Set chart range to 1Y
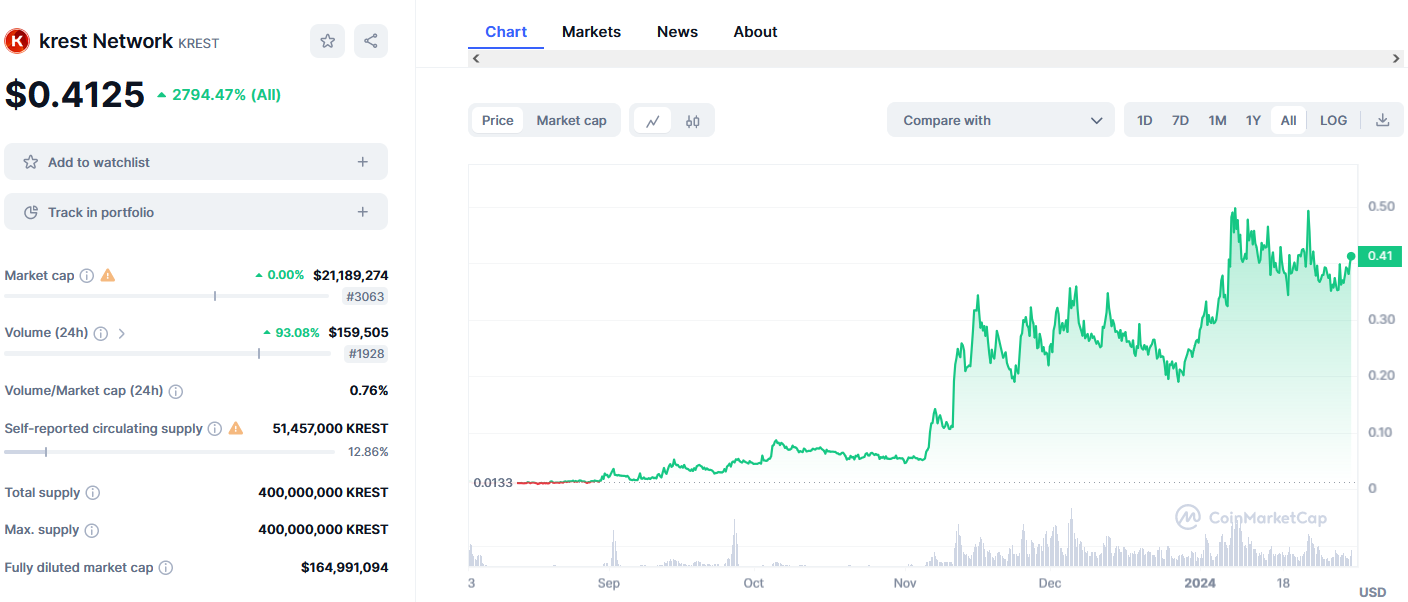 pyautogui.click(x=1253, y=120)
